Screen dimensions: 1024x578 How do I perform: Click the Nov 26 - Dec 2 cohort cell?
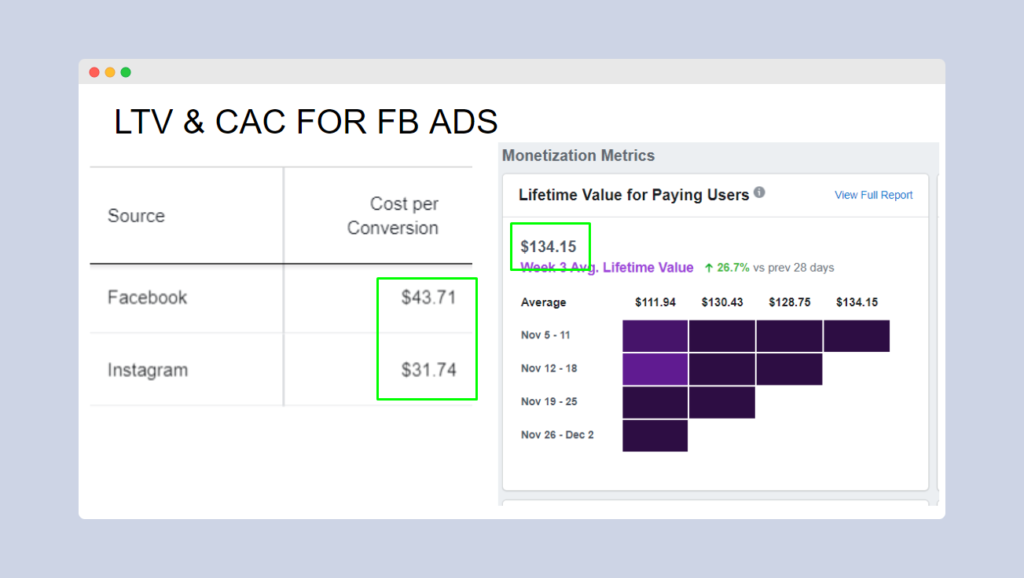tap(655, 436)
